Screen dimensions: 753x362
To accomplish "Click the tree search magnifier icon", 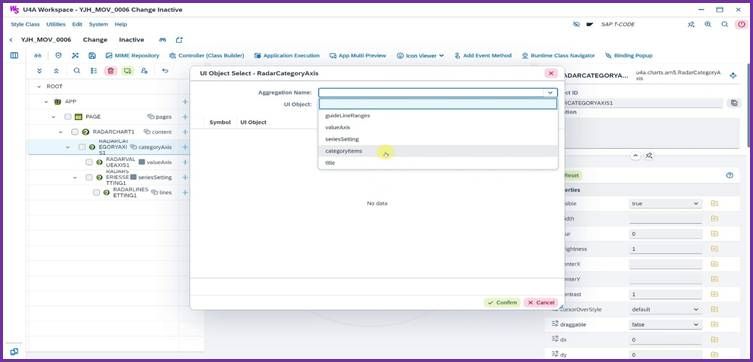I will 77,71.
